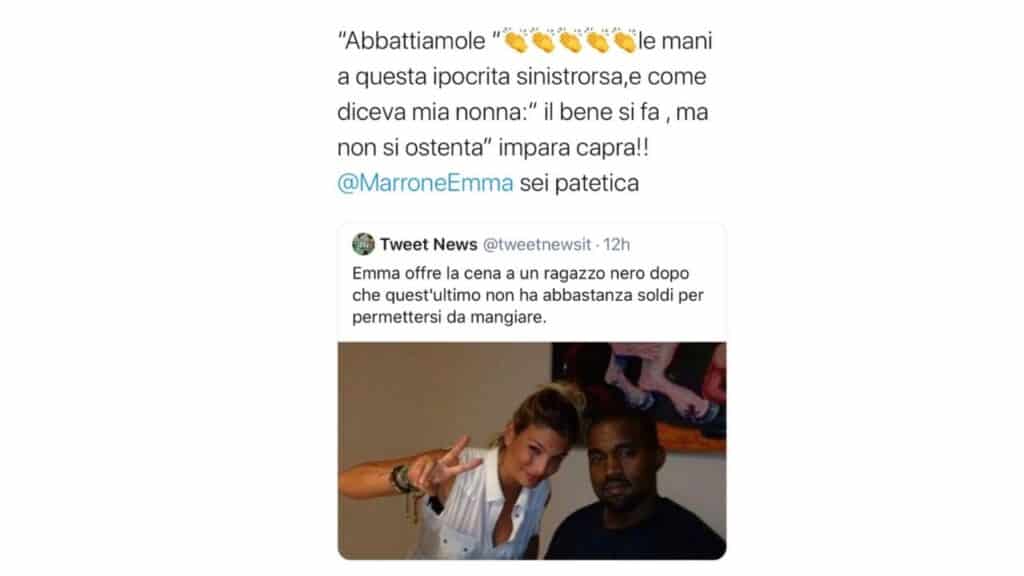The width and height of the screenshot is (1024, 576).
Task: Click the second clapping hands emoji
Action: click(543, 40)
